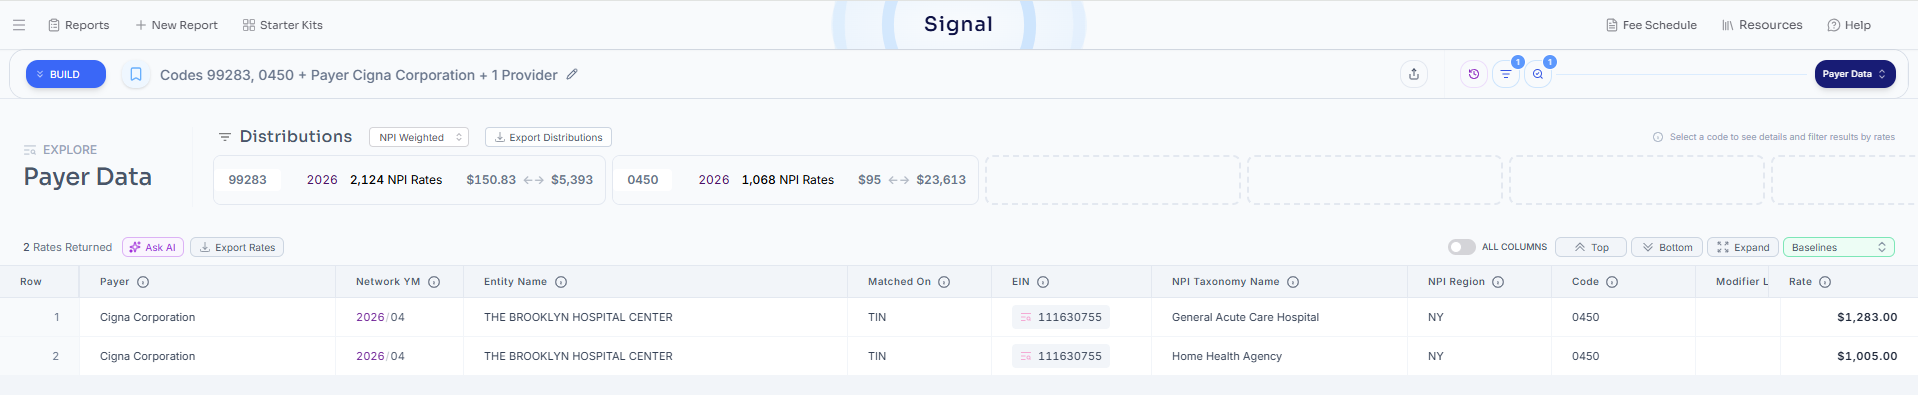Click the Ask AI button
The height and width of the screenshot is (395, 1918).
[x=153, y=247]
